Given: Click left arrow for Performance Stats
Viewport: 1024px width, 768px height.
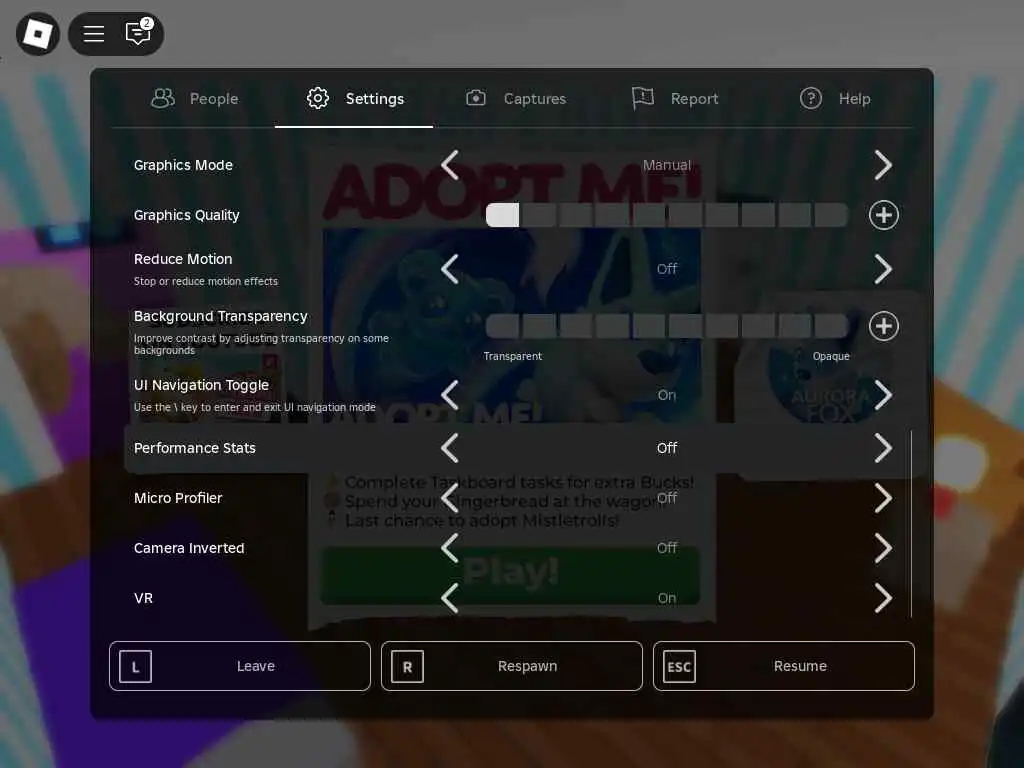Looking at the screenshot, I should click(450, 448).
